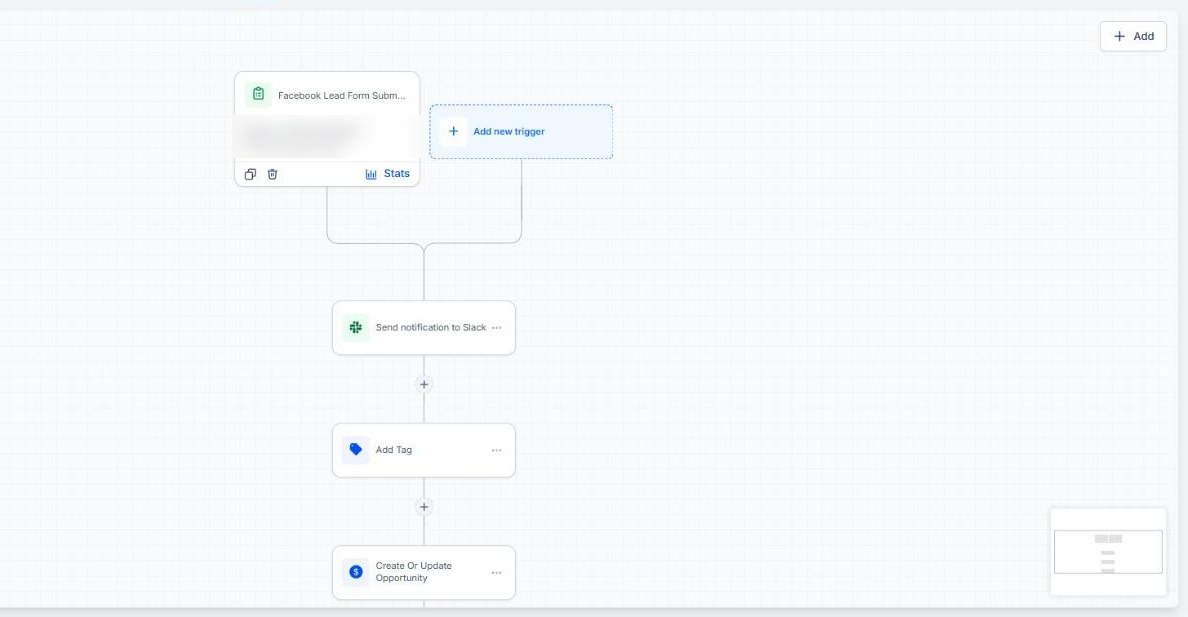Open options menu for Send notification to Slack
The image size is (1188, 617).
[x=496, y=327]
